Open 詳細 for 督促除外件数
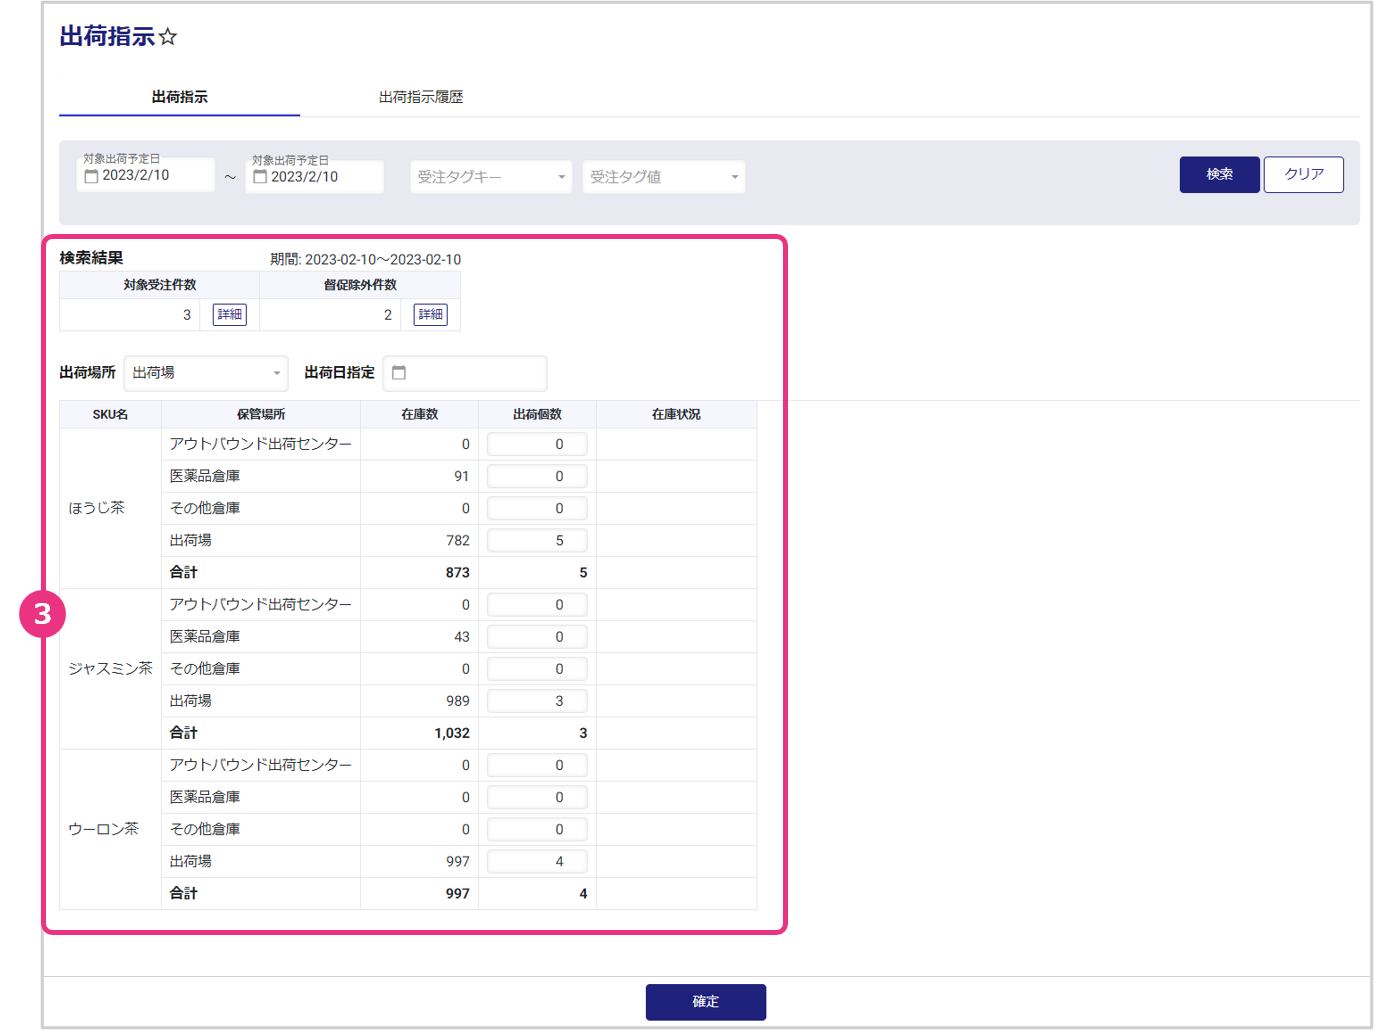Screen dimensions: 1374x1030 pyautogui.click(x=430, y=315)
